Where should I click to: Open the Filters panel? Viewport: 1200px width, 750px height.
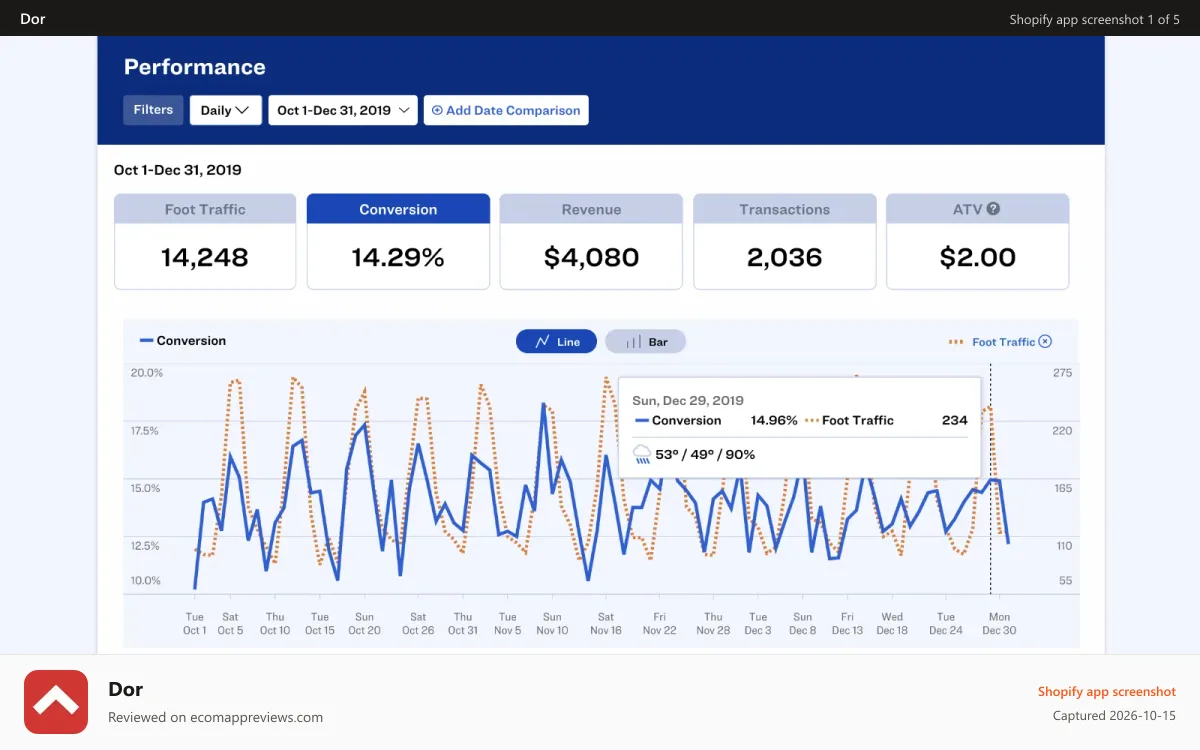153,110
